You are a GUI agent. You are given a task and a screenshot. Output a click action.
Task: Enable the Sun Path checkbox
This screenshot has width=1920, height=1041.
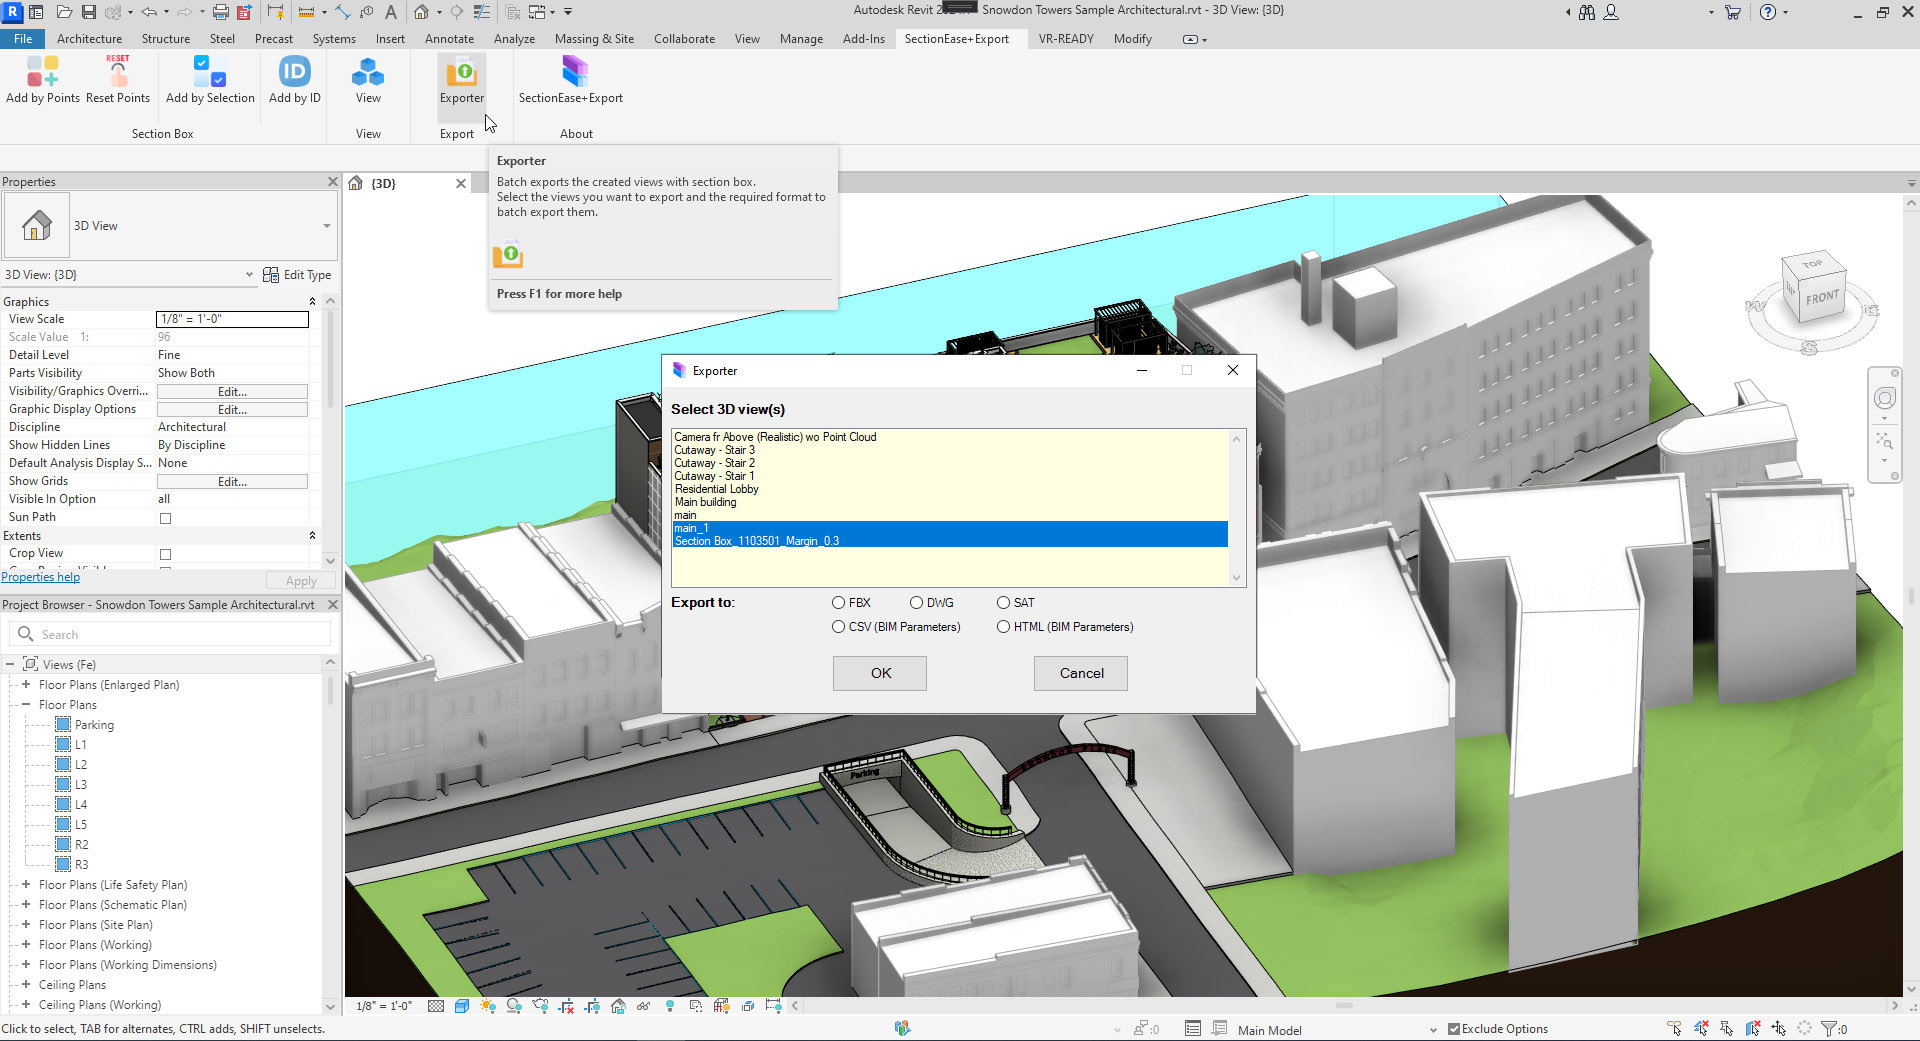point(166,518)
